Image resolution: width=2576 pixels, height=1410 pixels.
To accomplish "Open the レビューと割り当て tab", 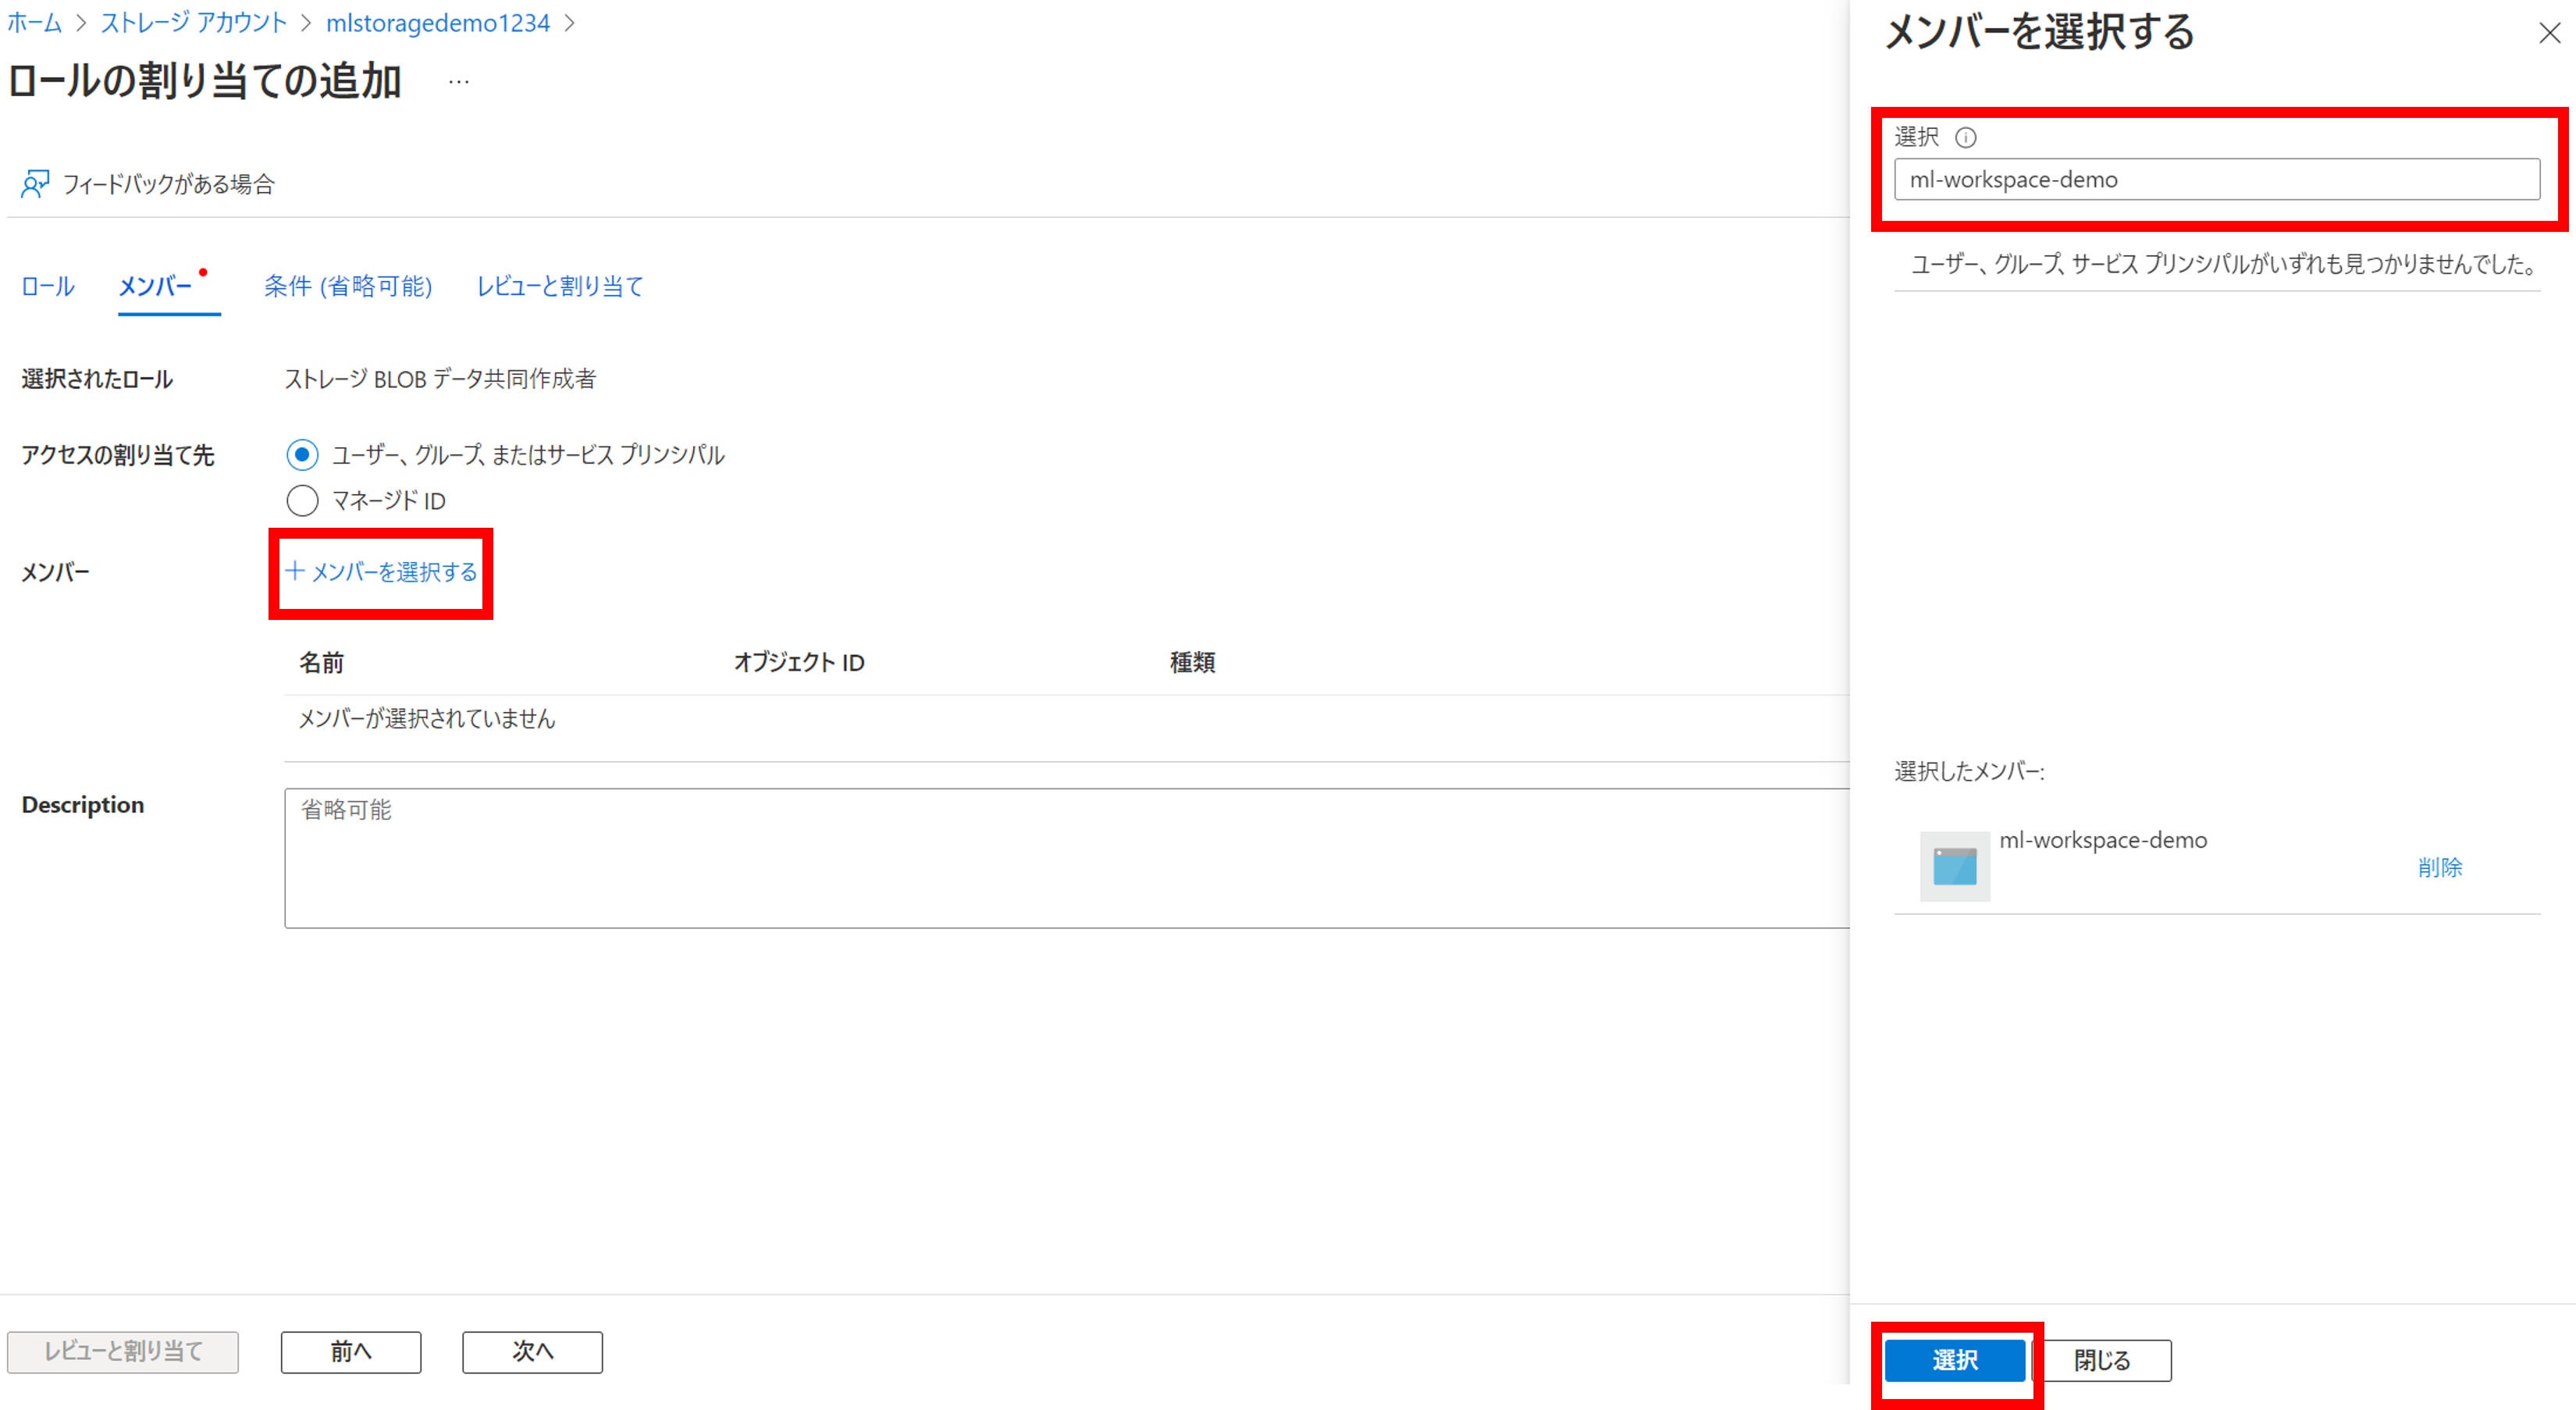I will click(x=559, y=287).
